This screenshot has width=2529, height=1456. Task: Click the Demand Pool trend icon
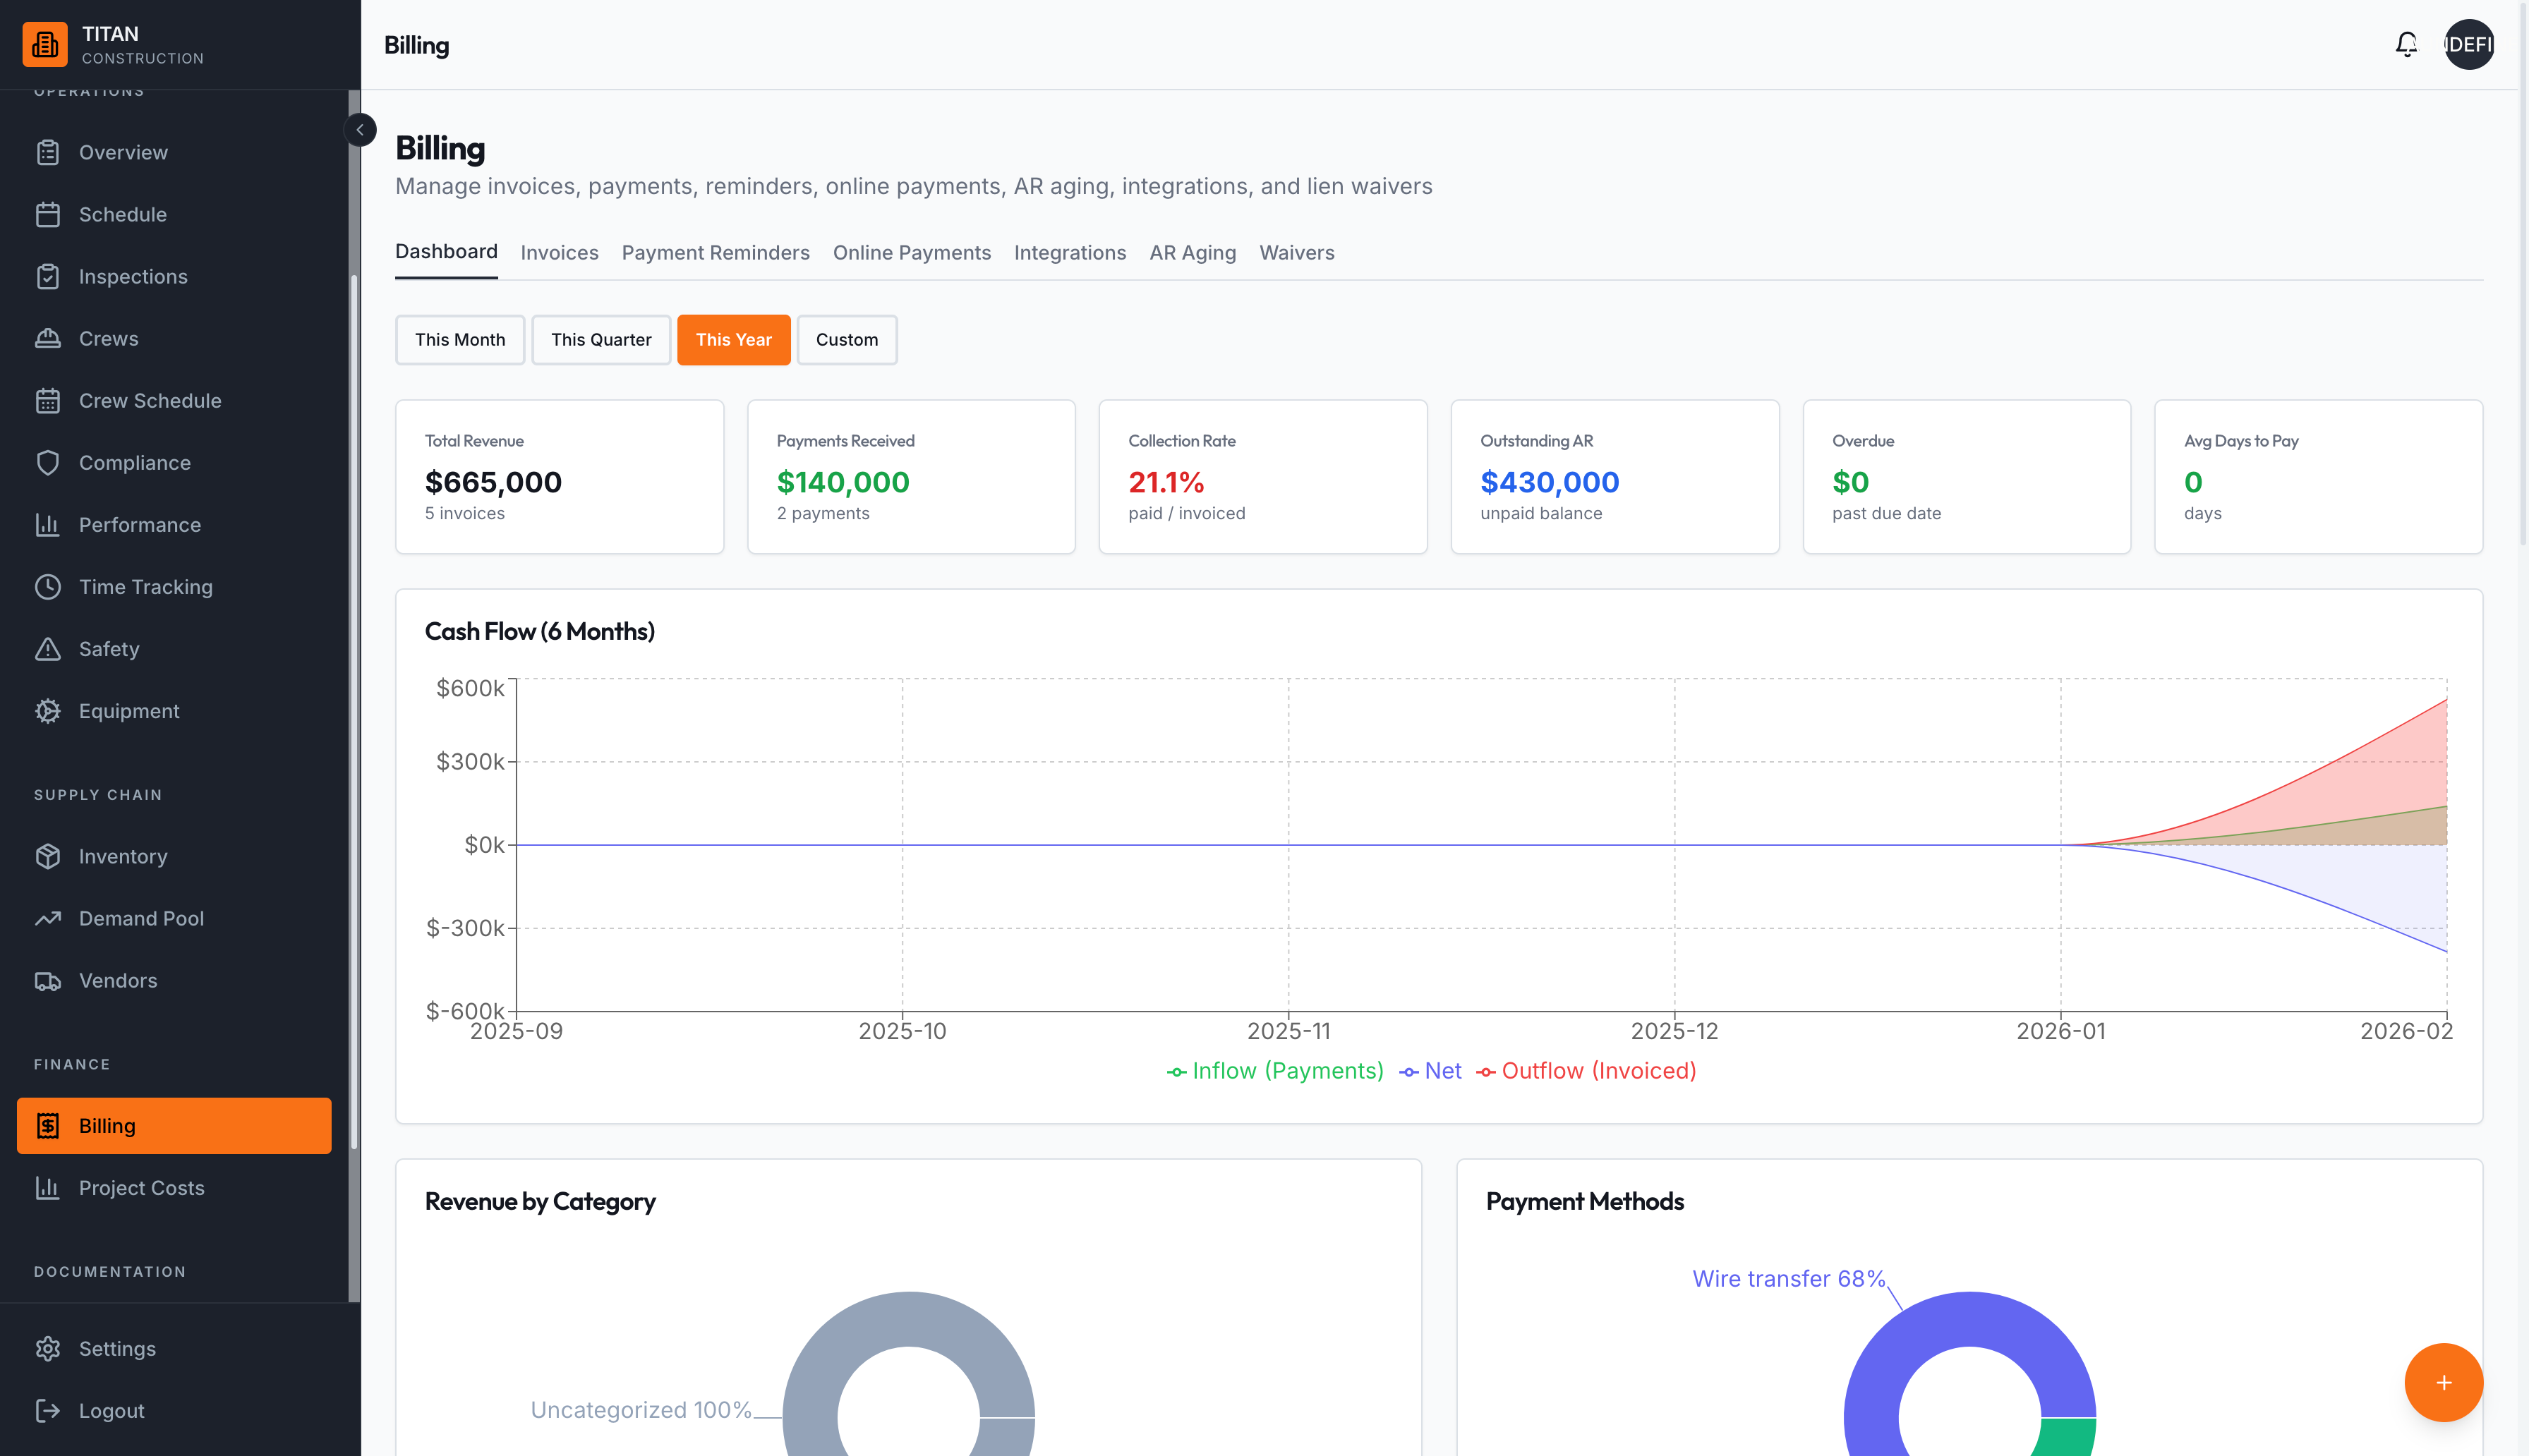(48, 919)
